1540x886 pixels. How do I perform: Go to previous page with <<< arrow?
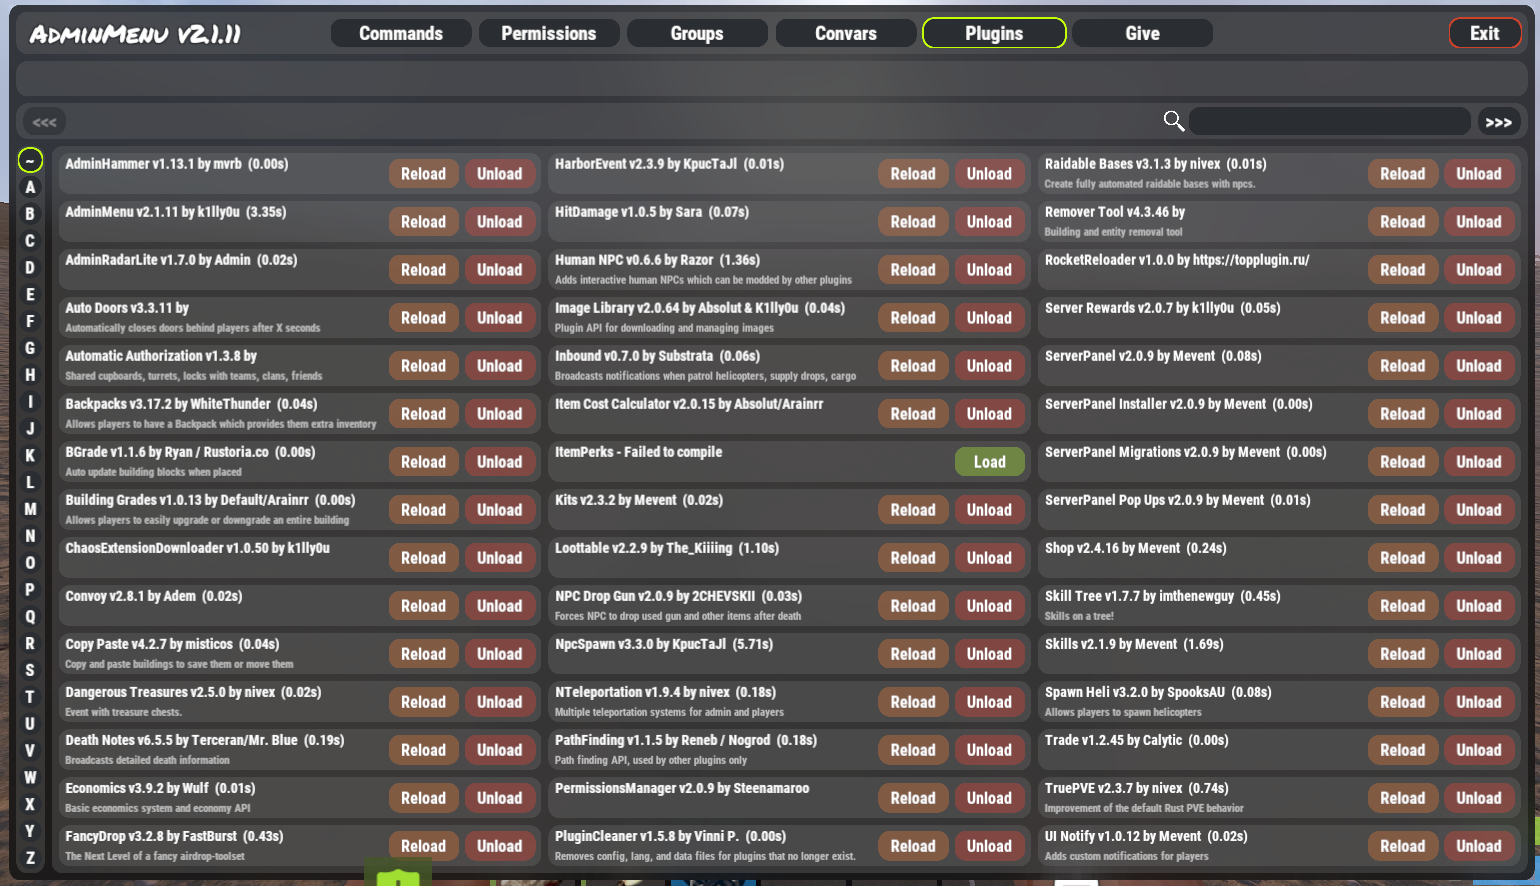(44, 122)
